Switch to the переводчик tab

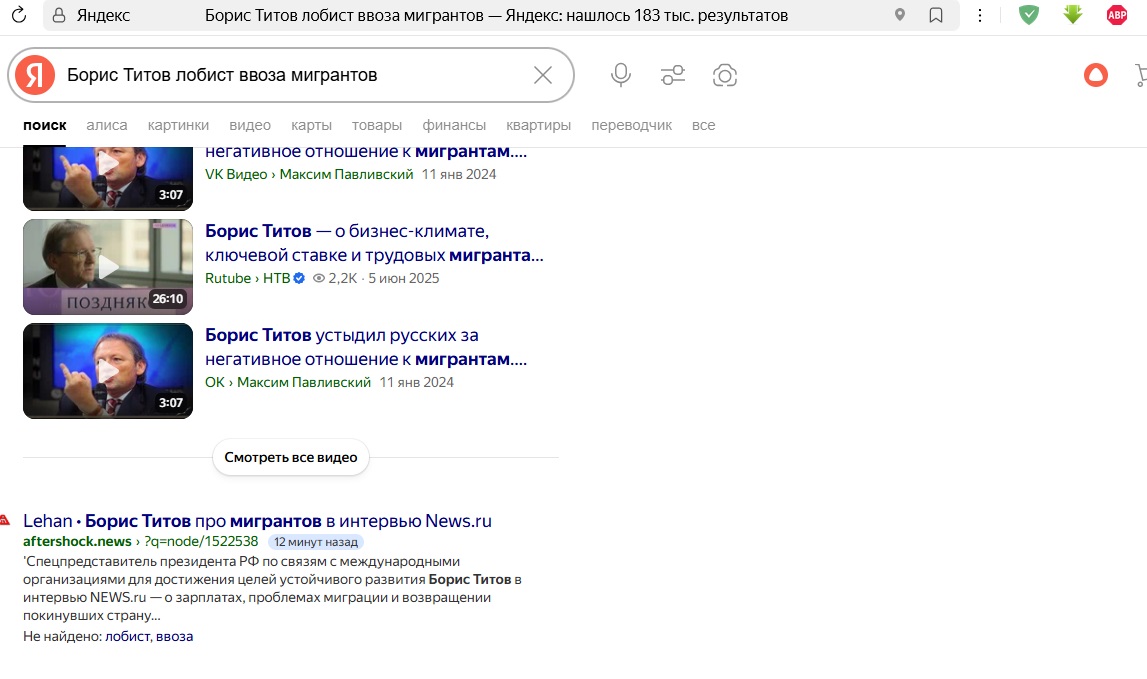click(x=631, y=125)
